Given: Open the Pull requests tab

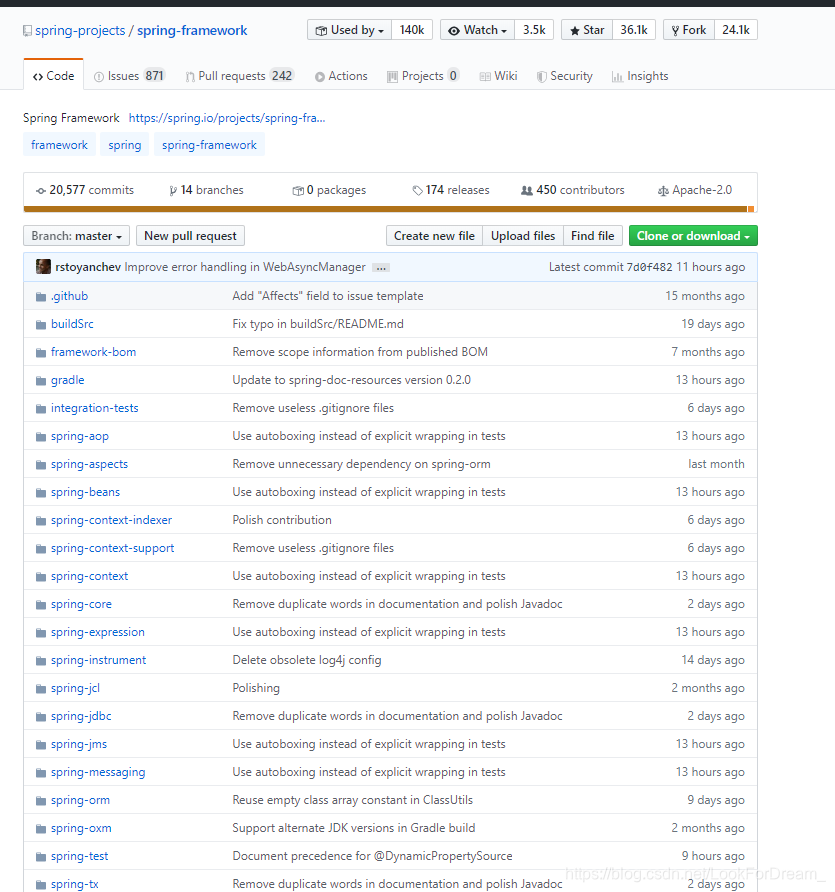Looking at the screenshot, I should pyautogui.click(x=239, y=76).
